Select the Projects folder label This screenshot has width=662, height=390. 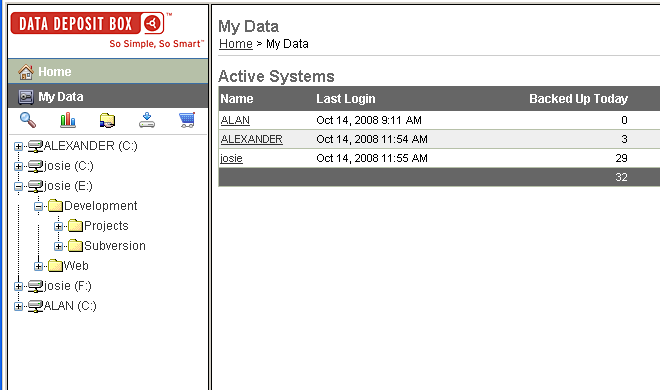[106, 226]
